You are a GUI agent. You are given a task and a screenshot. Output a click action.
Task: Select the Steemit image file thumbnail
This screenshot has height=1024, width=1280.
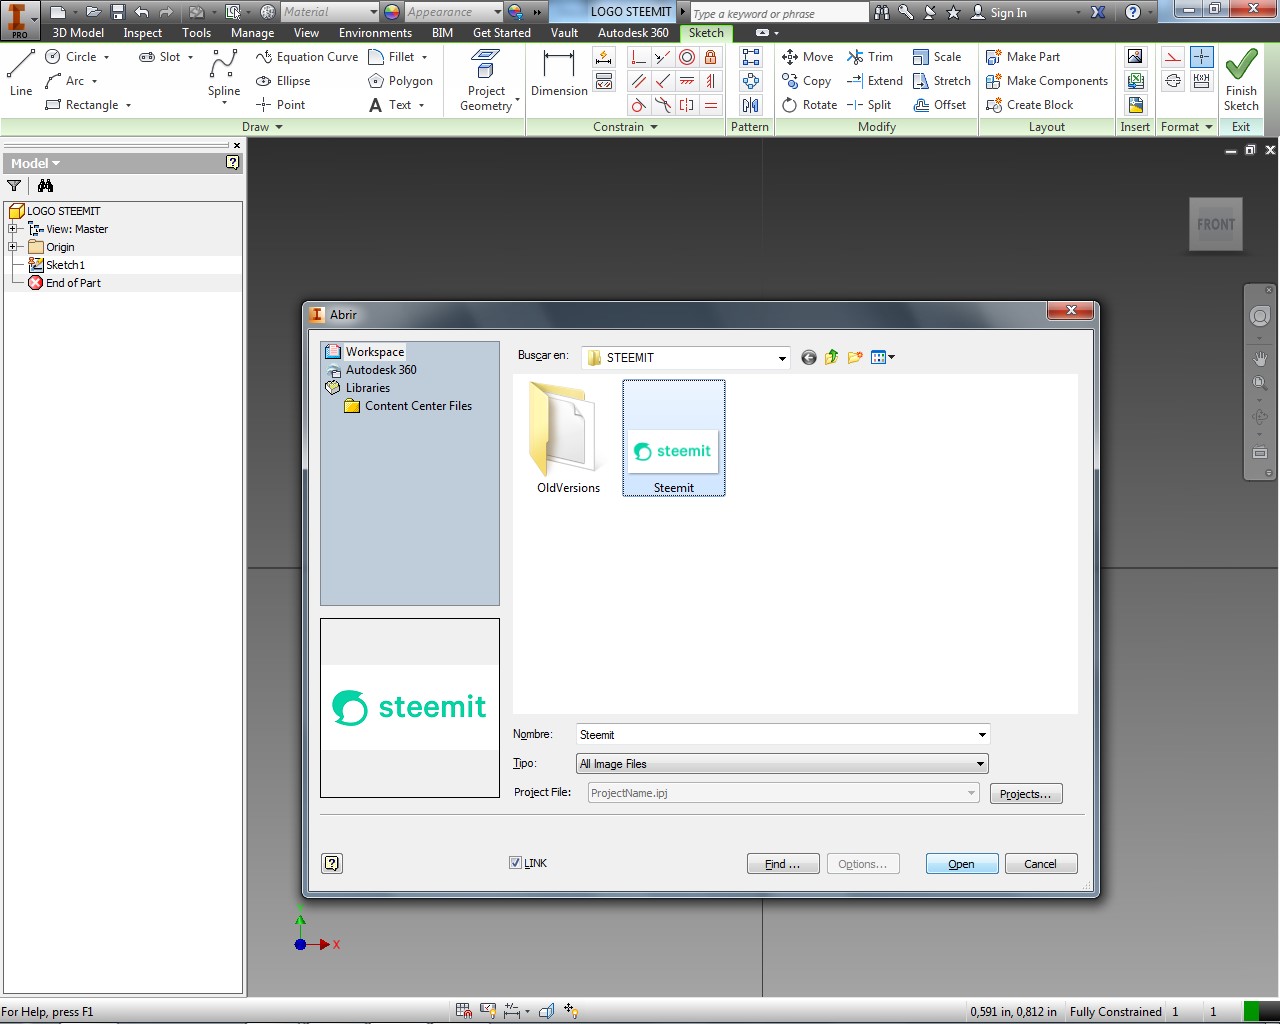click(x=674, y=438)
